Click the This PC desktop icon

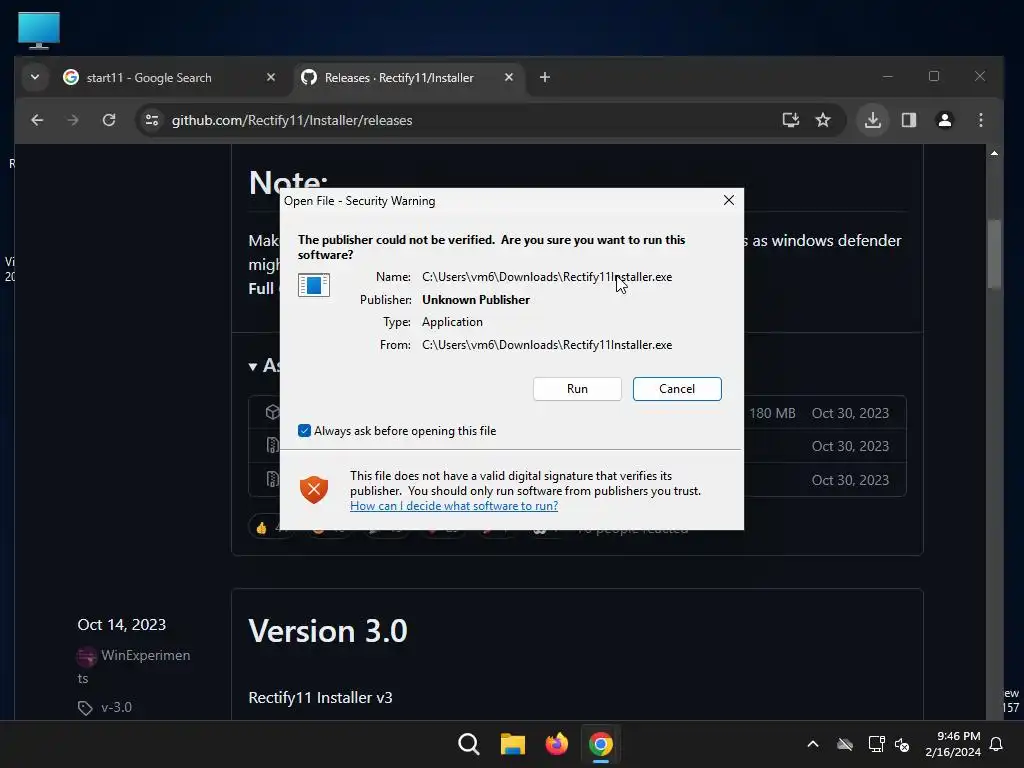click(x=39, y=31)
